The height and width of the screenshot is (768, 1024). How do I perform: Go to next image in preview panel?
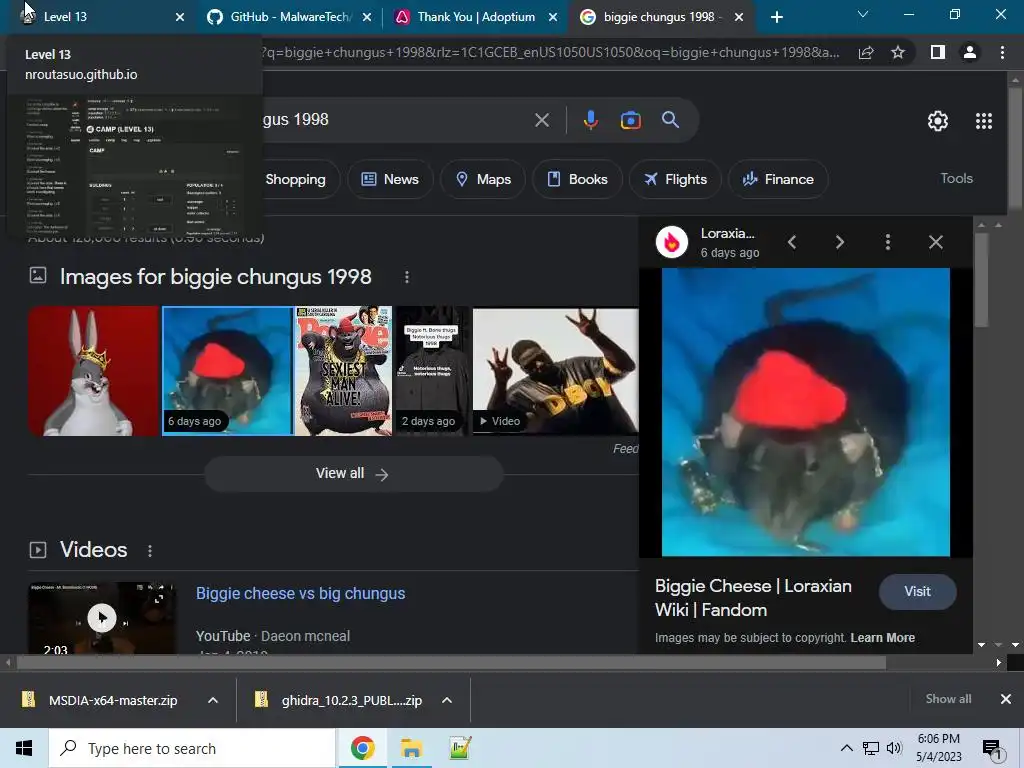pos(840,242)
